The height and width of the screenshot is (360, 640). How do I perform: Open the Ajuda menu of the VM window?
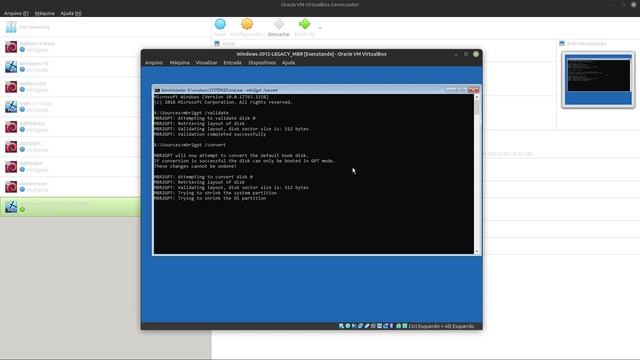pos(289,62)
